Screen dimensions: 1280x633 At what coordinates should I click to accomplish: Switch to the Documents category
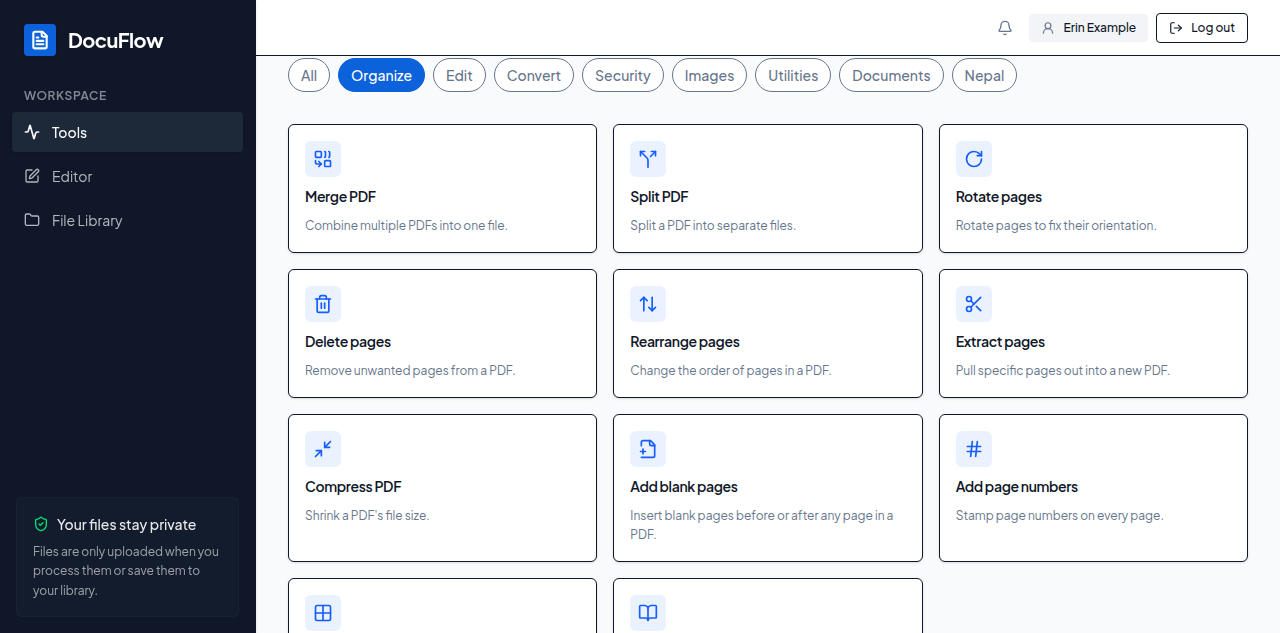pyautogui.click(x=891, y=75)
